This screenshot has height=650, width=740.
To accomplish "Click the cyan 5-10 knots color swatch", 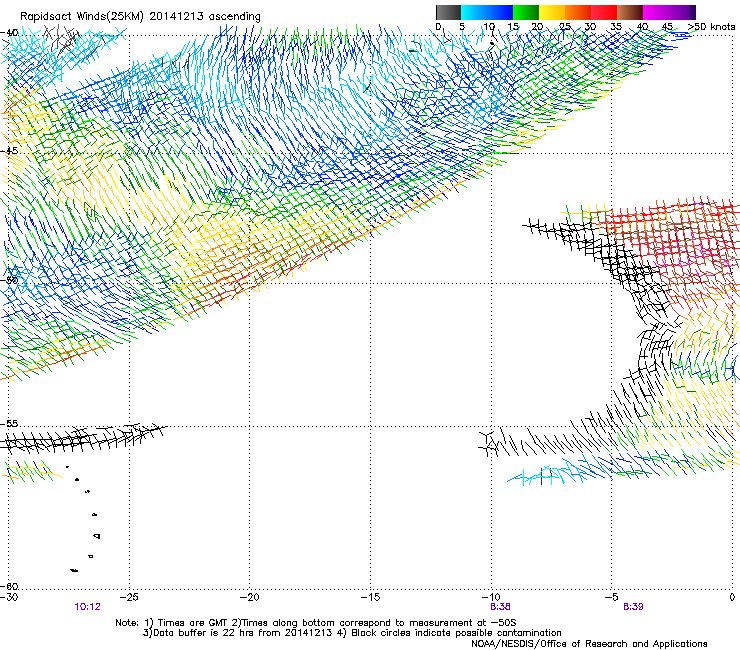I will tap(474, 12).
